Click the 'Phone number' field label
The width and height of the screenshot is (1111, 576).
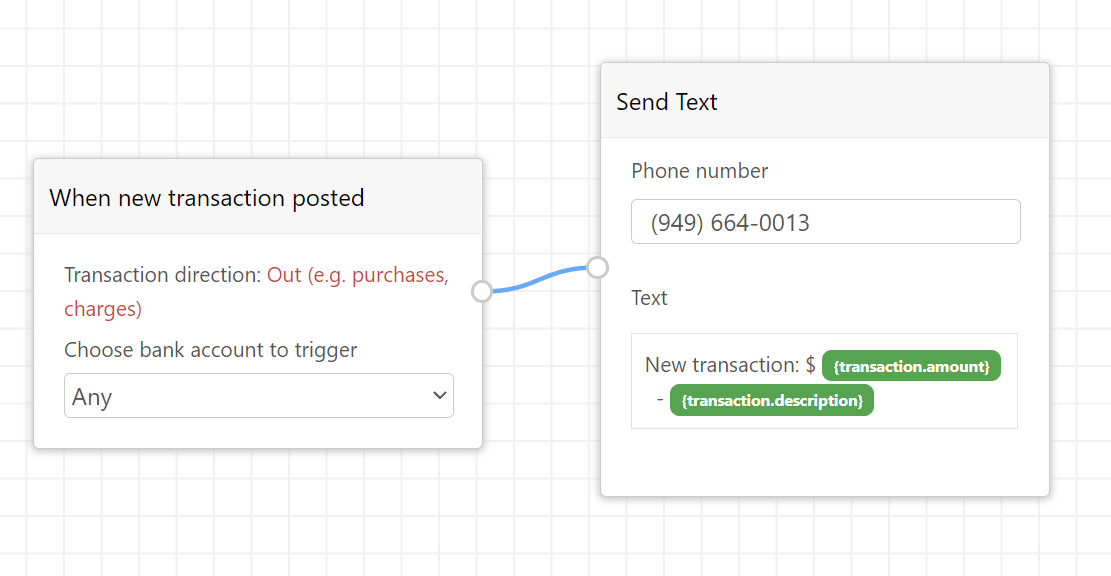pyautogui.click(x=699, y=171)
